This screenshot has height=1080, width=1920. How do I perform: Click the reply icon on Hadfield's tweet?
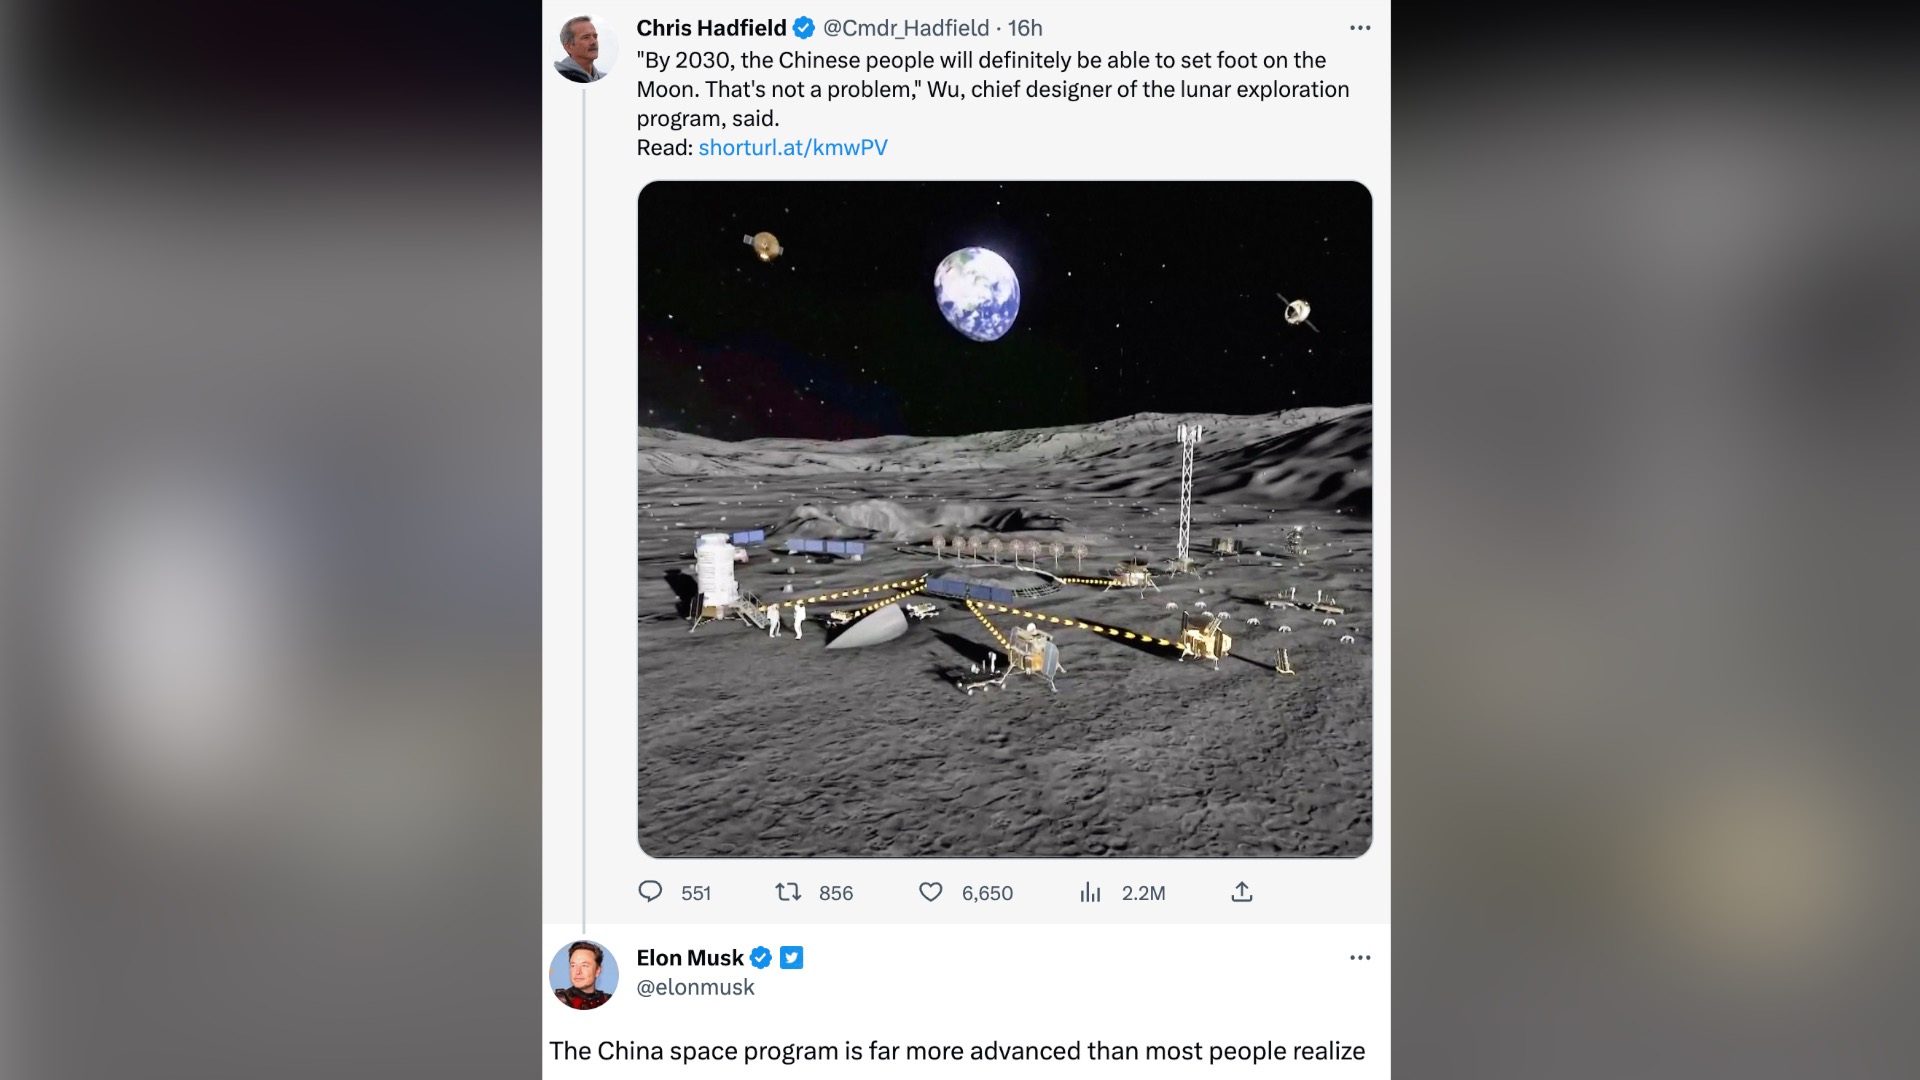(650, 892)
